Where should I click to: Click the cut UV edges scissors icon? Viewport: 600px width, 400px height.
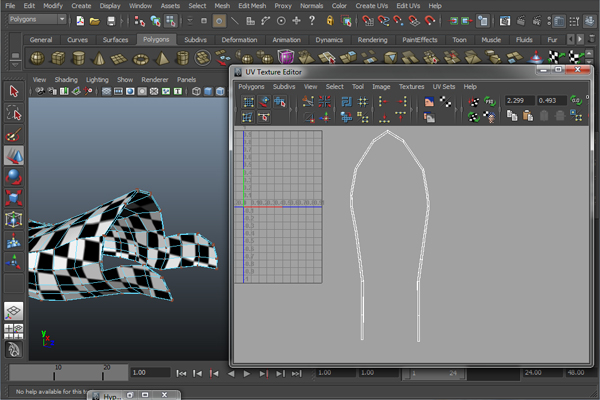coord(308,102)
